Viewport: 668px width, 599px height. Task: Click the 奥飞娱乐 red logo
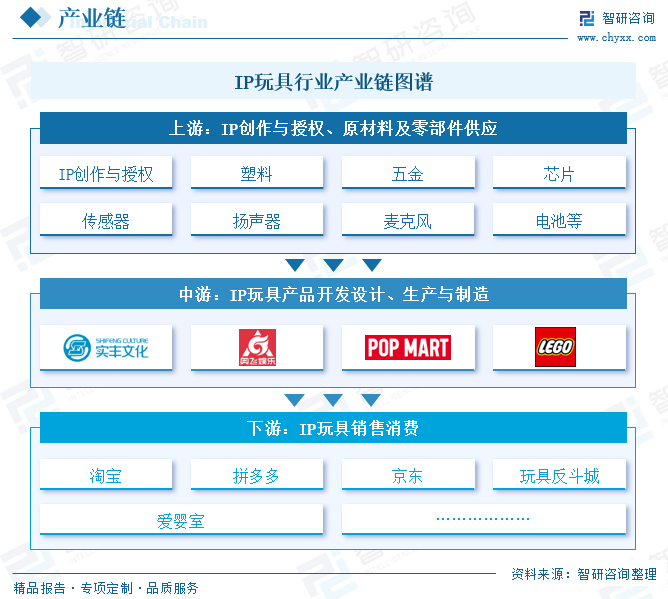point(257,347)
